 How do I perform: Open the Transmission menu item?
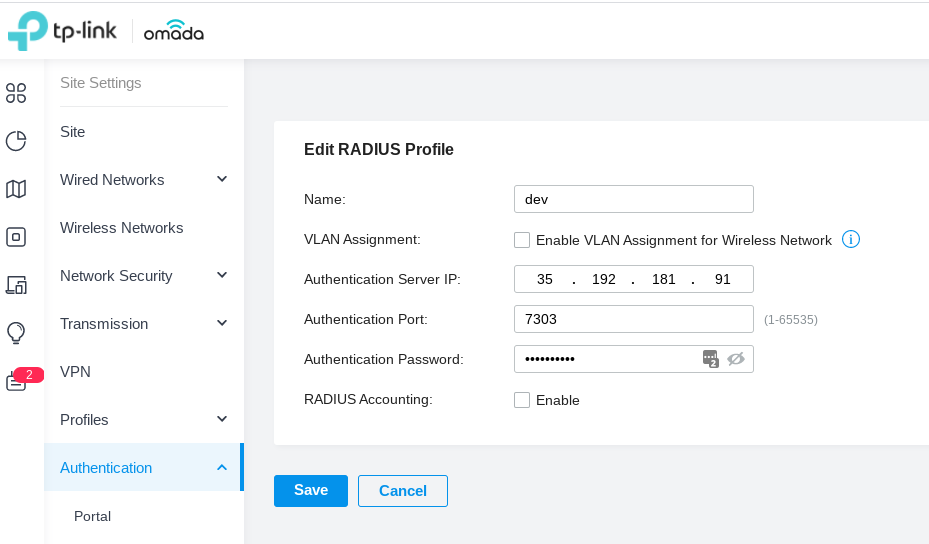click(x=143, y=324)
